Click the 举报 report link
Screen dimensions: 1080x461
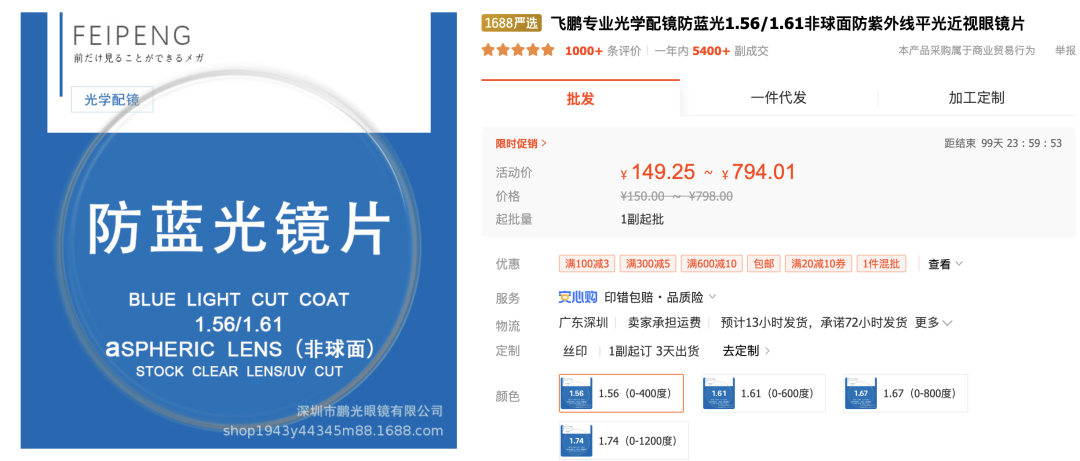point(1065,50)
